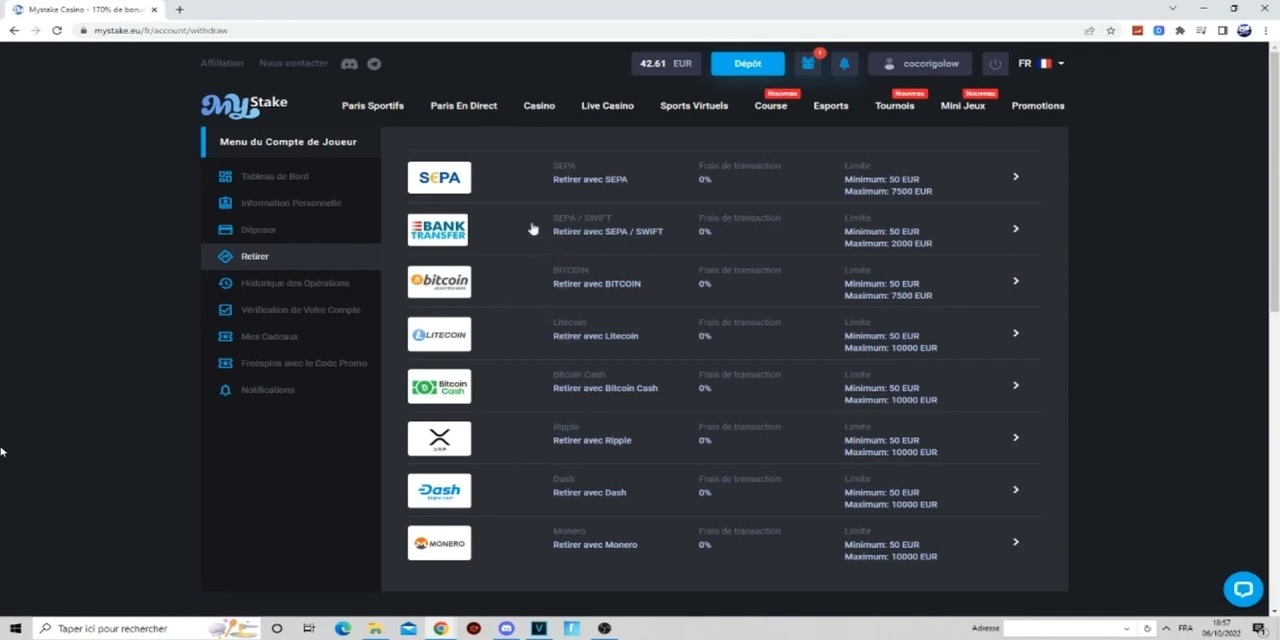Click the power logout icon
Viewport: 1280px width, 640px height.
pos(995,64)
